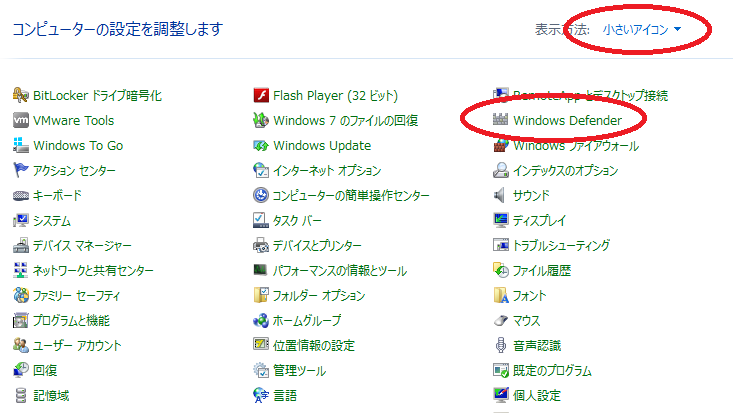This screenshot has width=733, height=413.
Task: Click the 個人設定 icon
Action: (x=501, y=396)
